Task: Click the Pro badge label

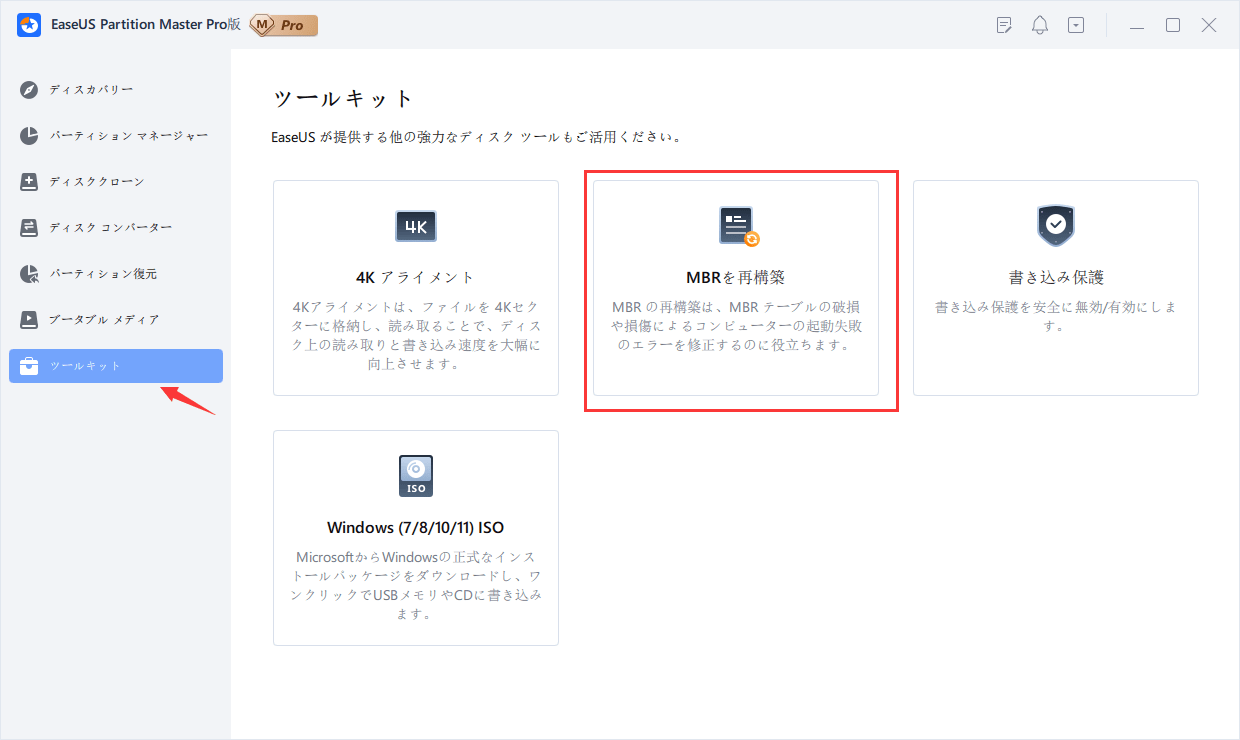Action: (283, 25)
